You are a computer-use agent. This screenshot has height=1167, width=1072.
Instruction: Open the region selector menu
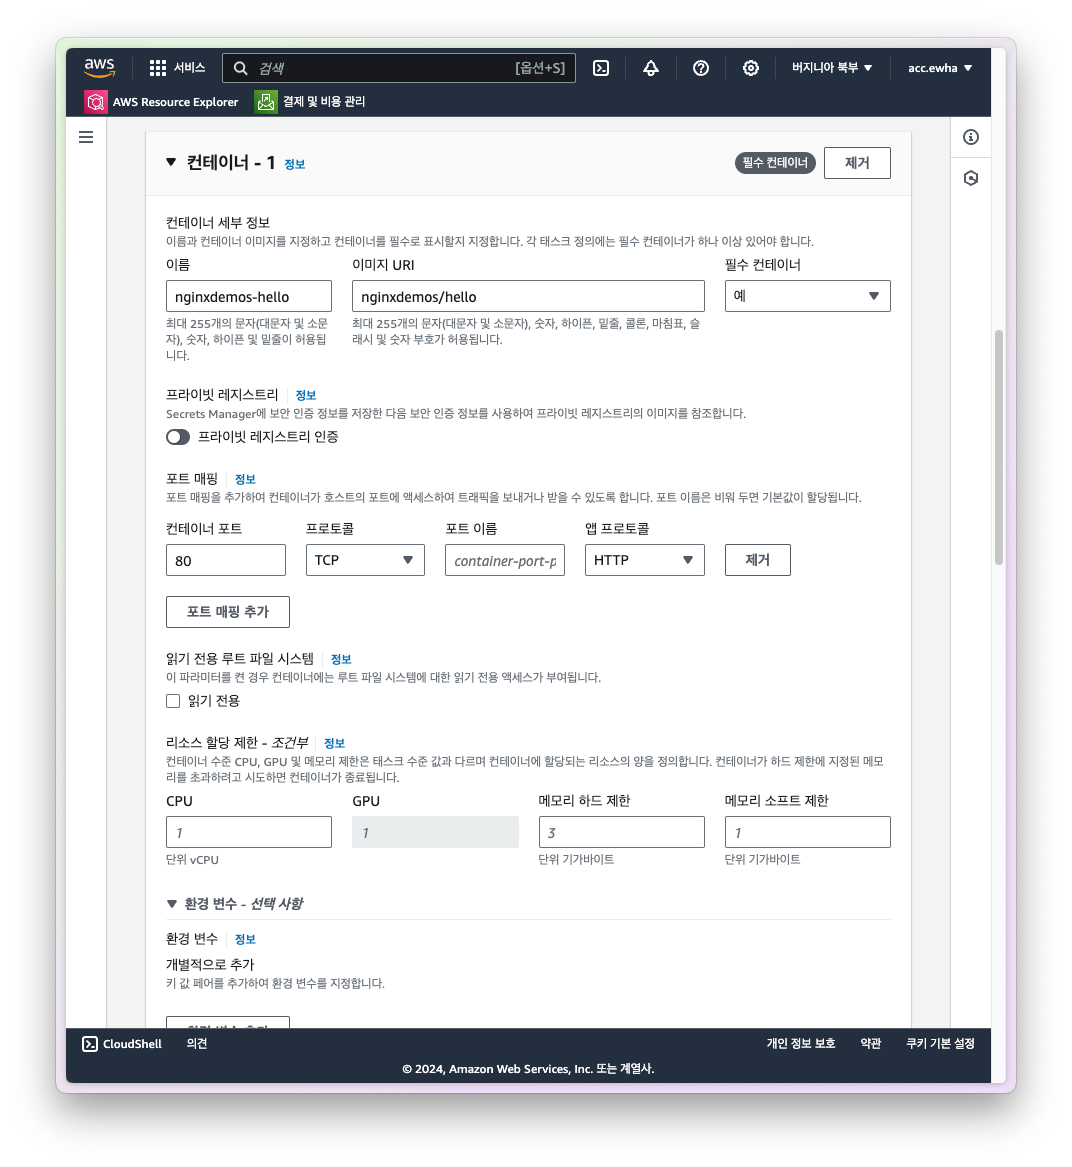coord(832,68)
